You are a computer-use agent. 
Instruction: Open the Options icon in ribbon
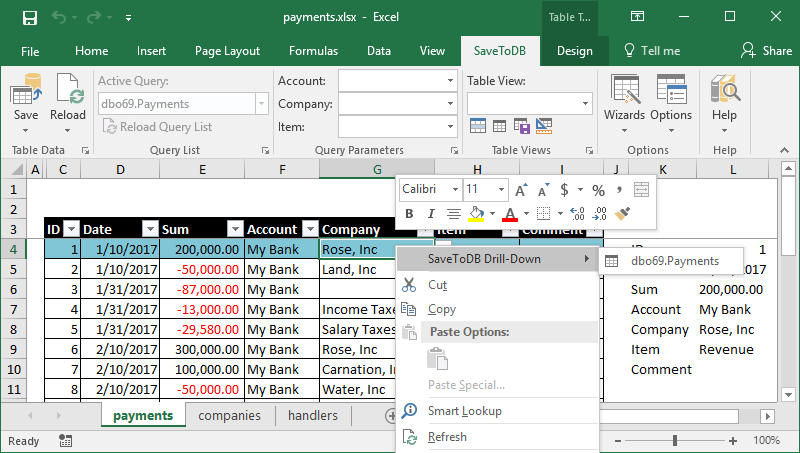click(671, 89)
